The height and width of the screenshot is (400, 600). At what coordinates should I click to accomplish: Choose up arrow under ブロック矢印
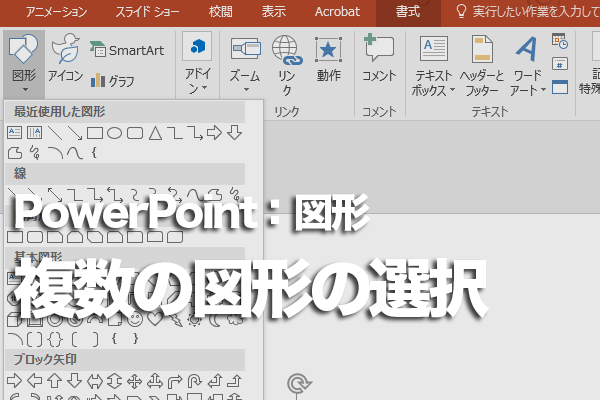pyautogui.click(x=55, y=381)
